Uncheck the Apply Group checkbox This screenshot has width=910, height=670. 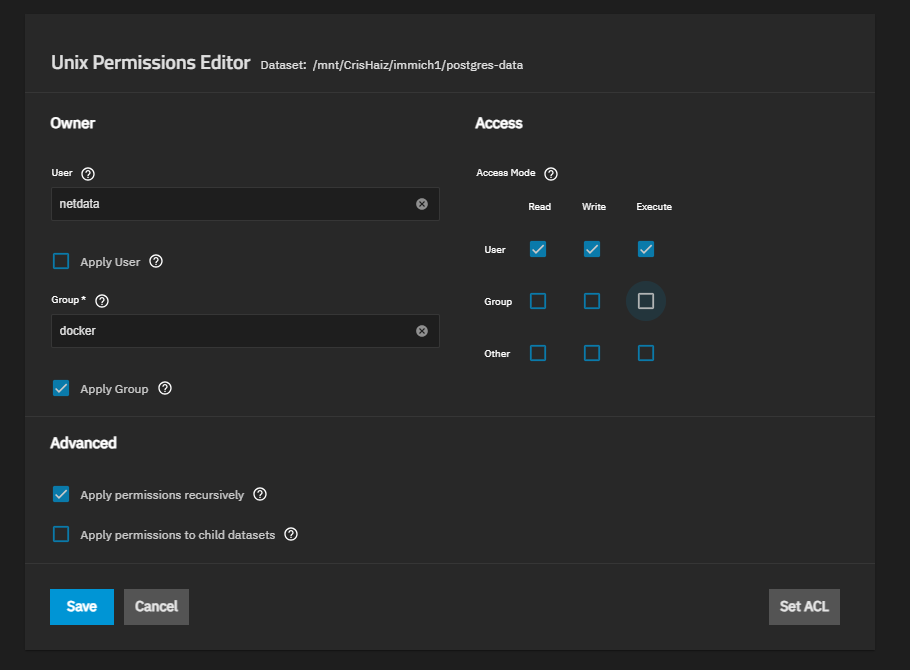61,388
